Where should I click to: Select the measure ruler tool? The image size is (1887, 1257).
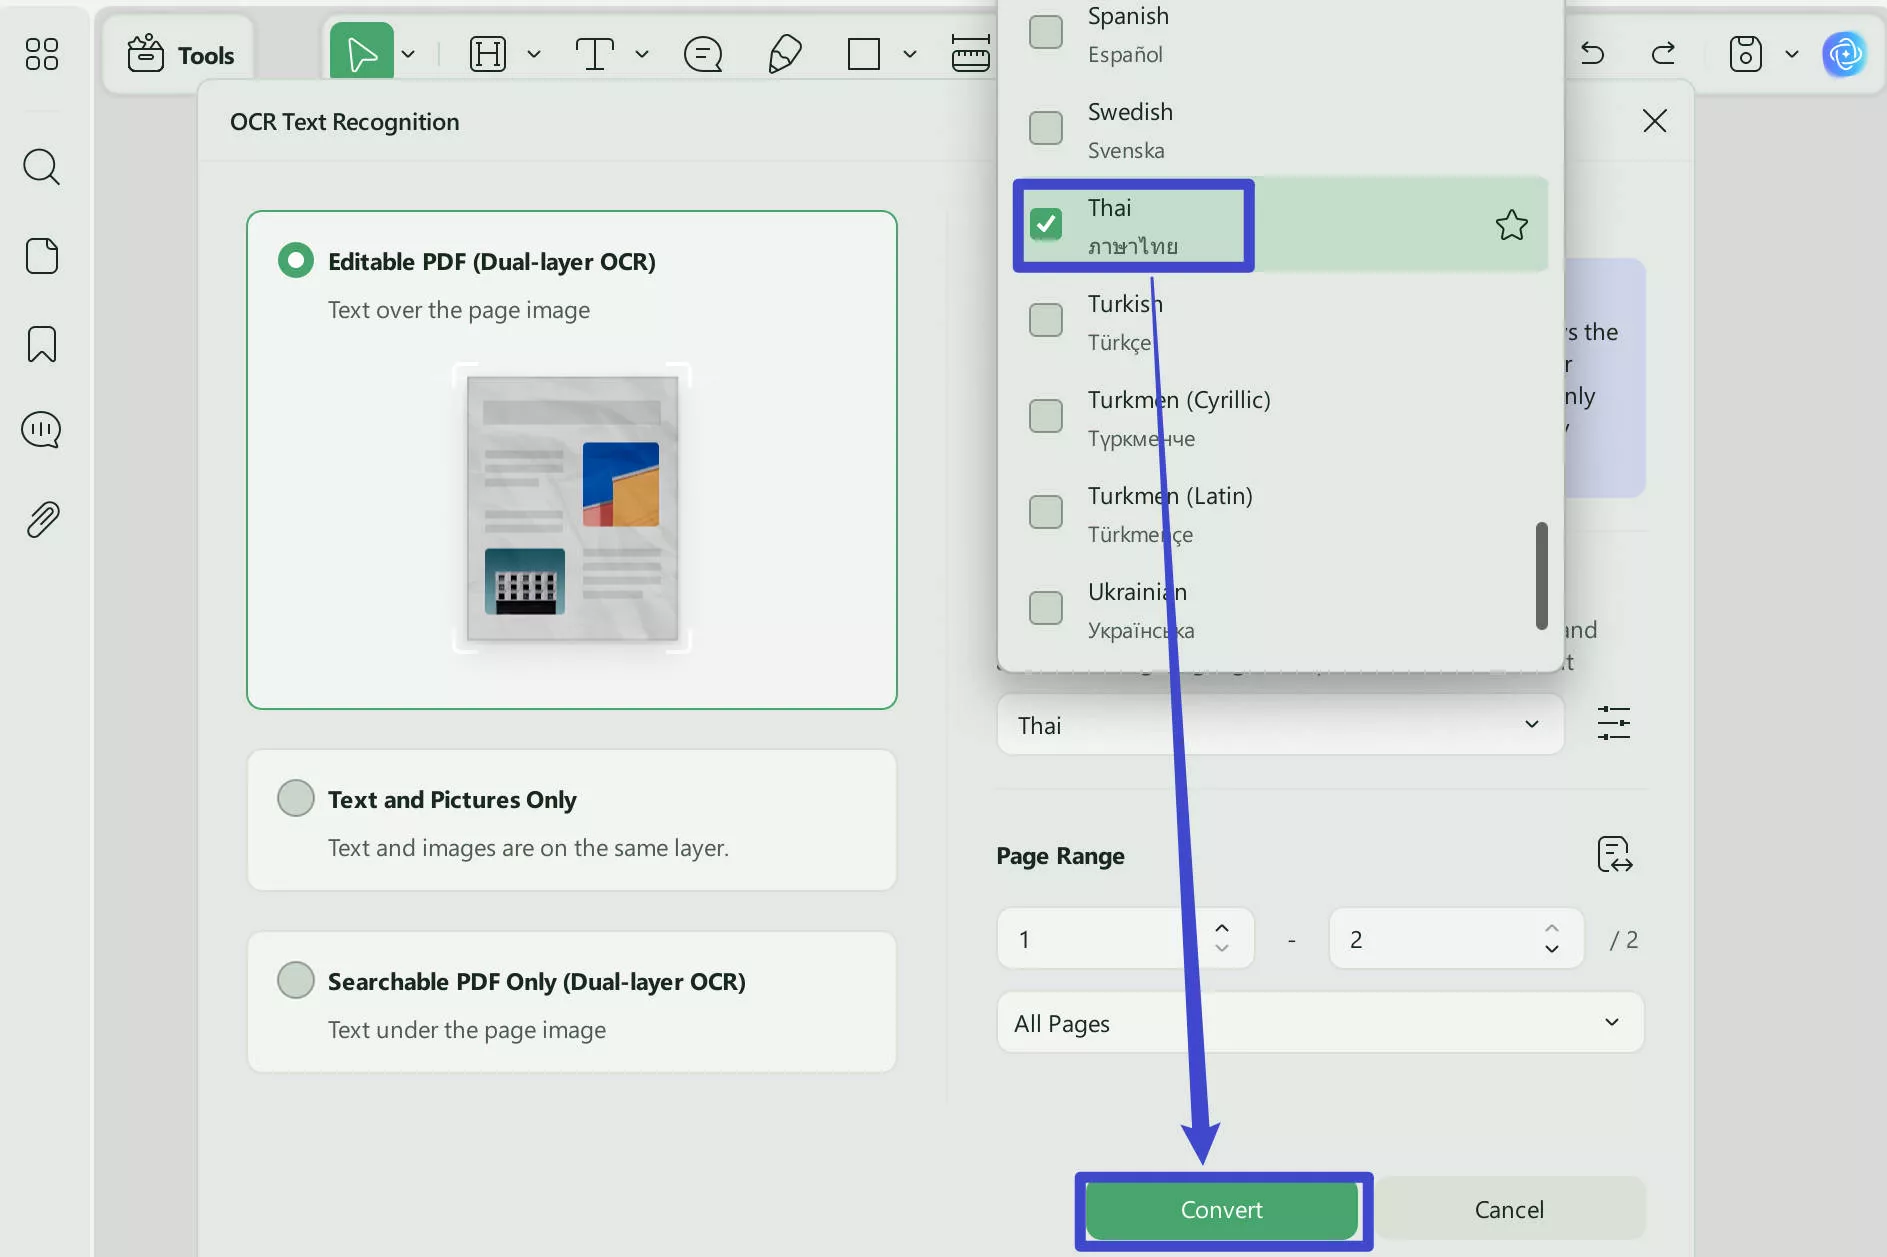pyautogui.click(x=970, y=54)
